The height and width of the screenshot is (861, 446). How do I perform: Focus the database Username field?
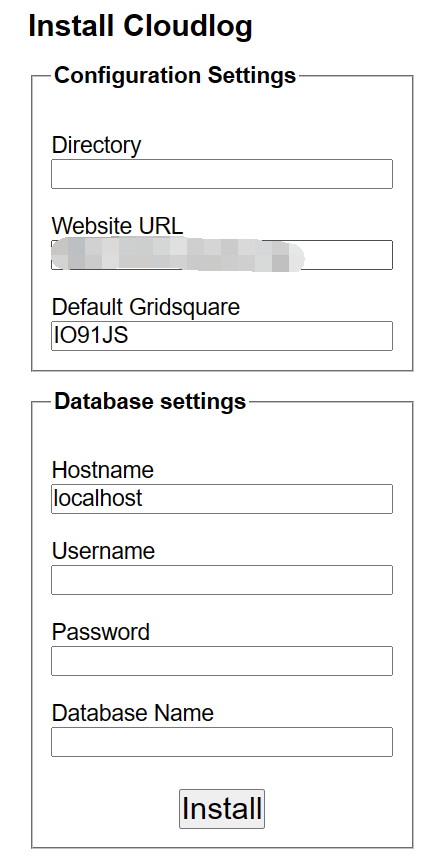pyautogui.click(x=222, y=580)
